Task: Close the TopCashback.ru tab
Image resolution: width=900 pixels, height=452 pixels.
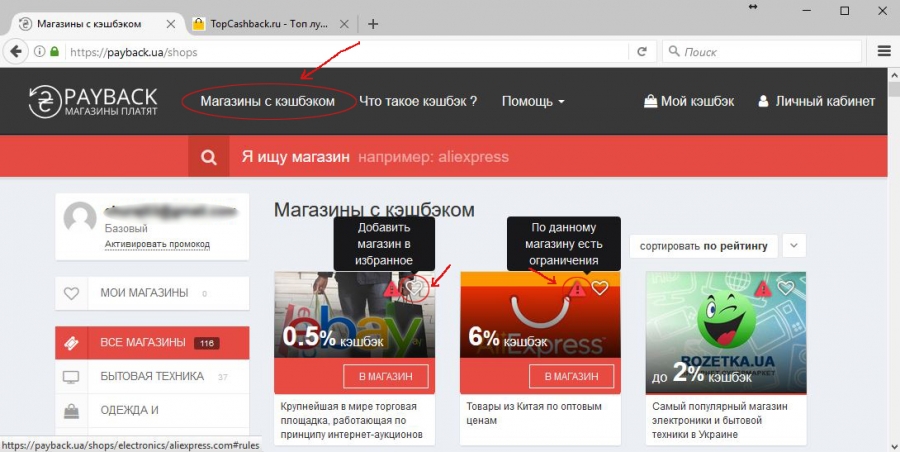Action: pos(344,24)
